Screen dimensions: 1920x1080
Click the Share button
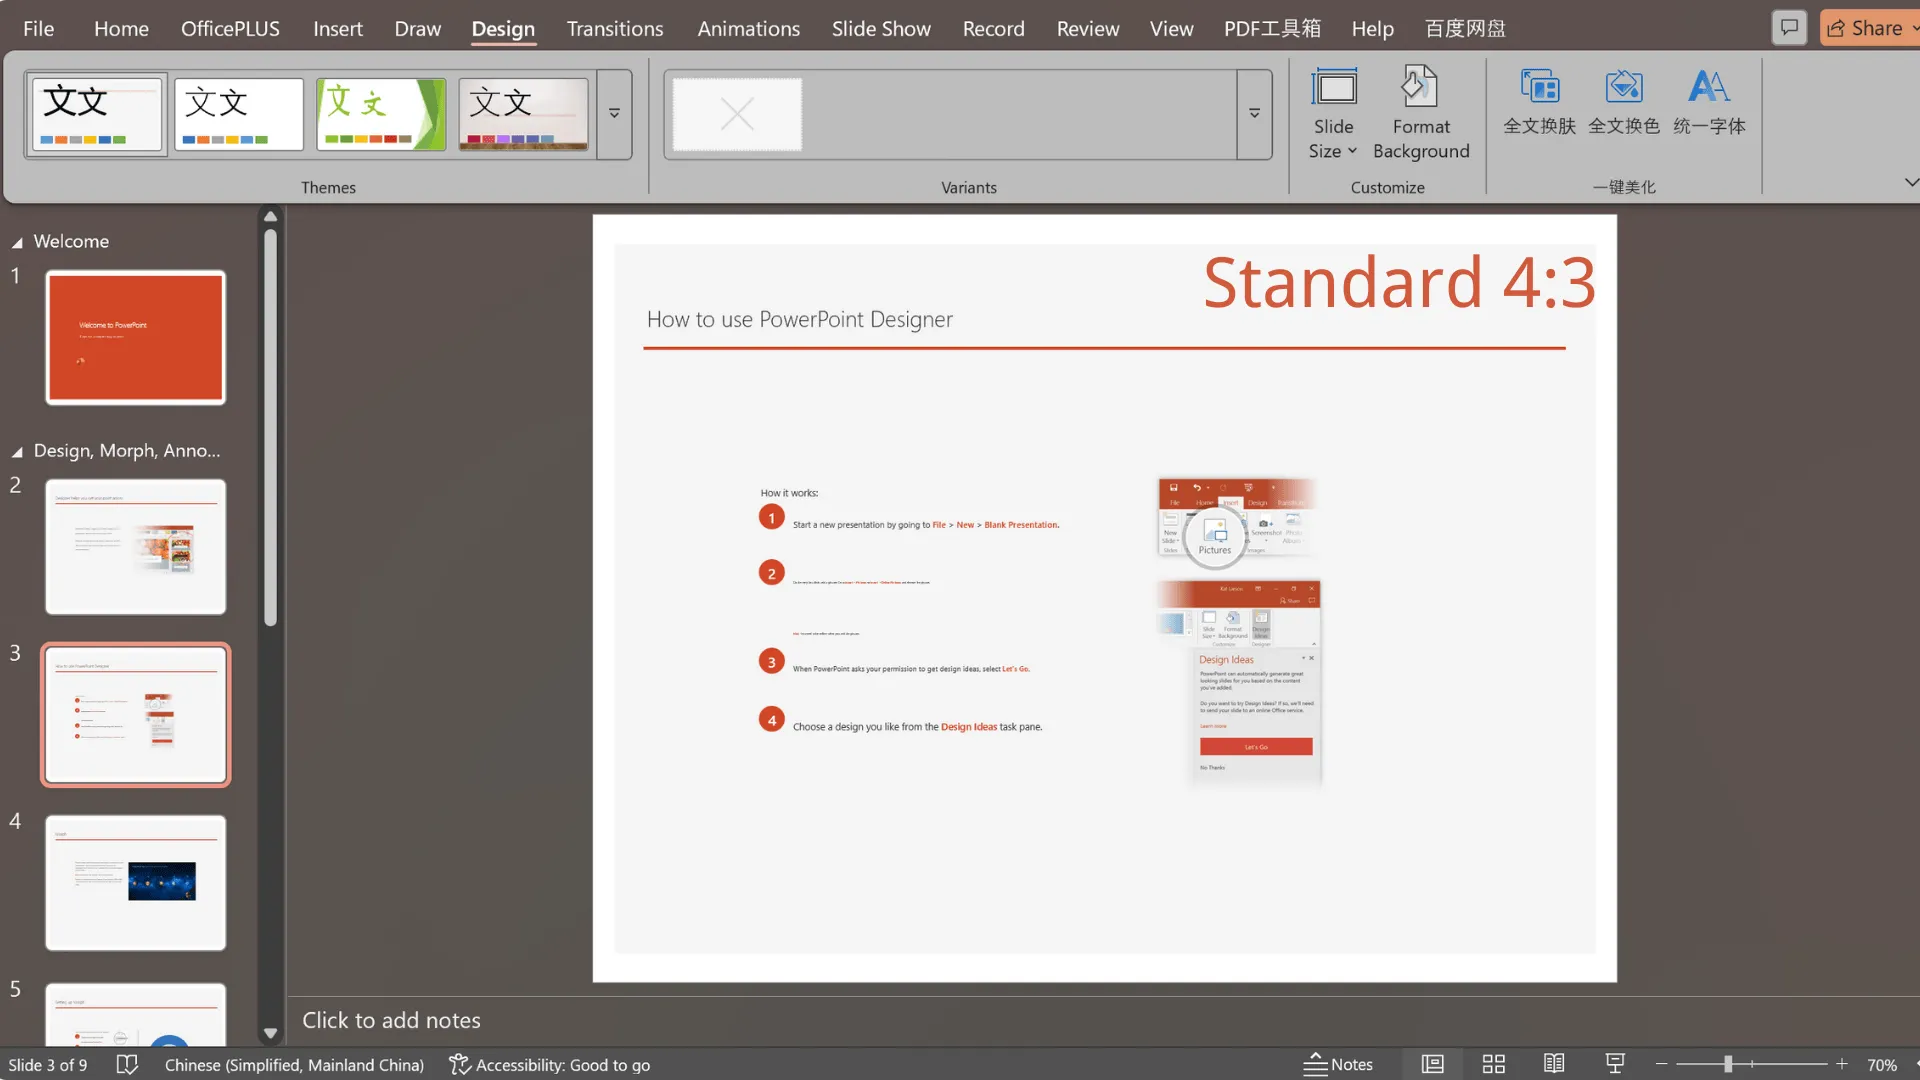[x=1868, y=28]
